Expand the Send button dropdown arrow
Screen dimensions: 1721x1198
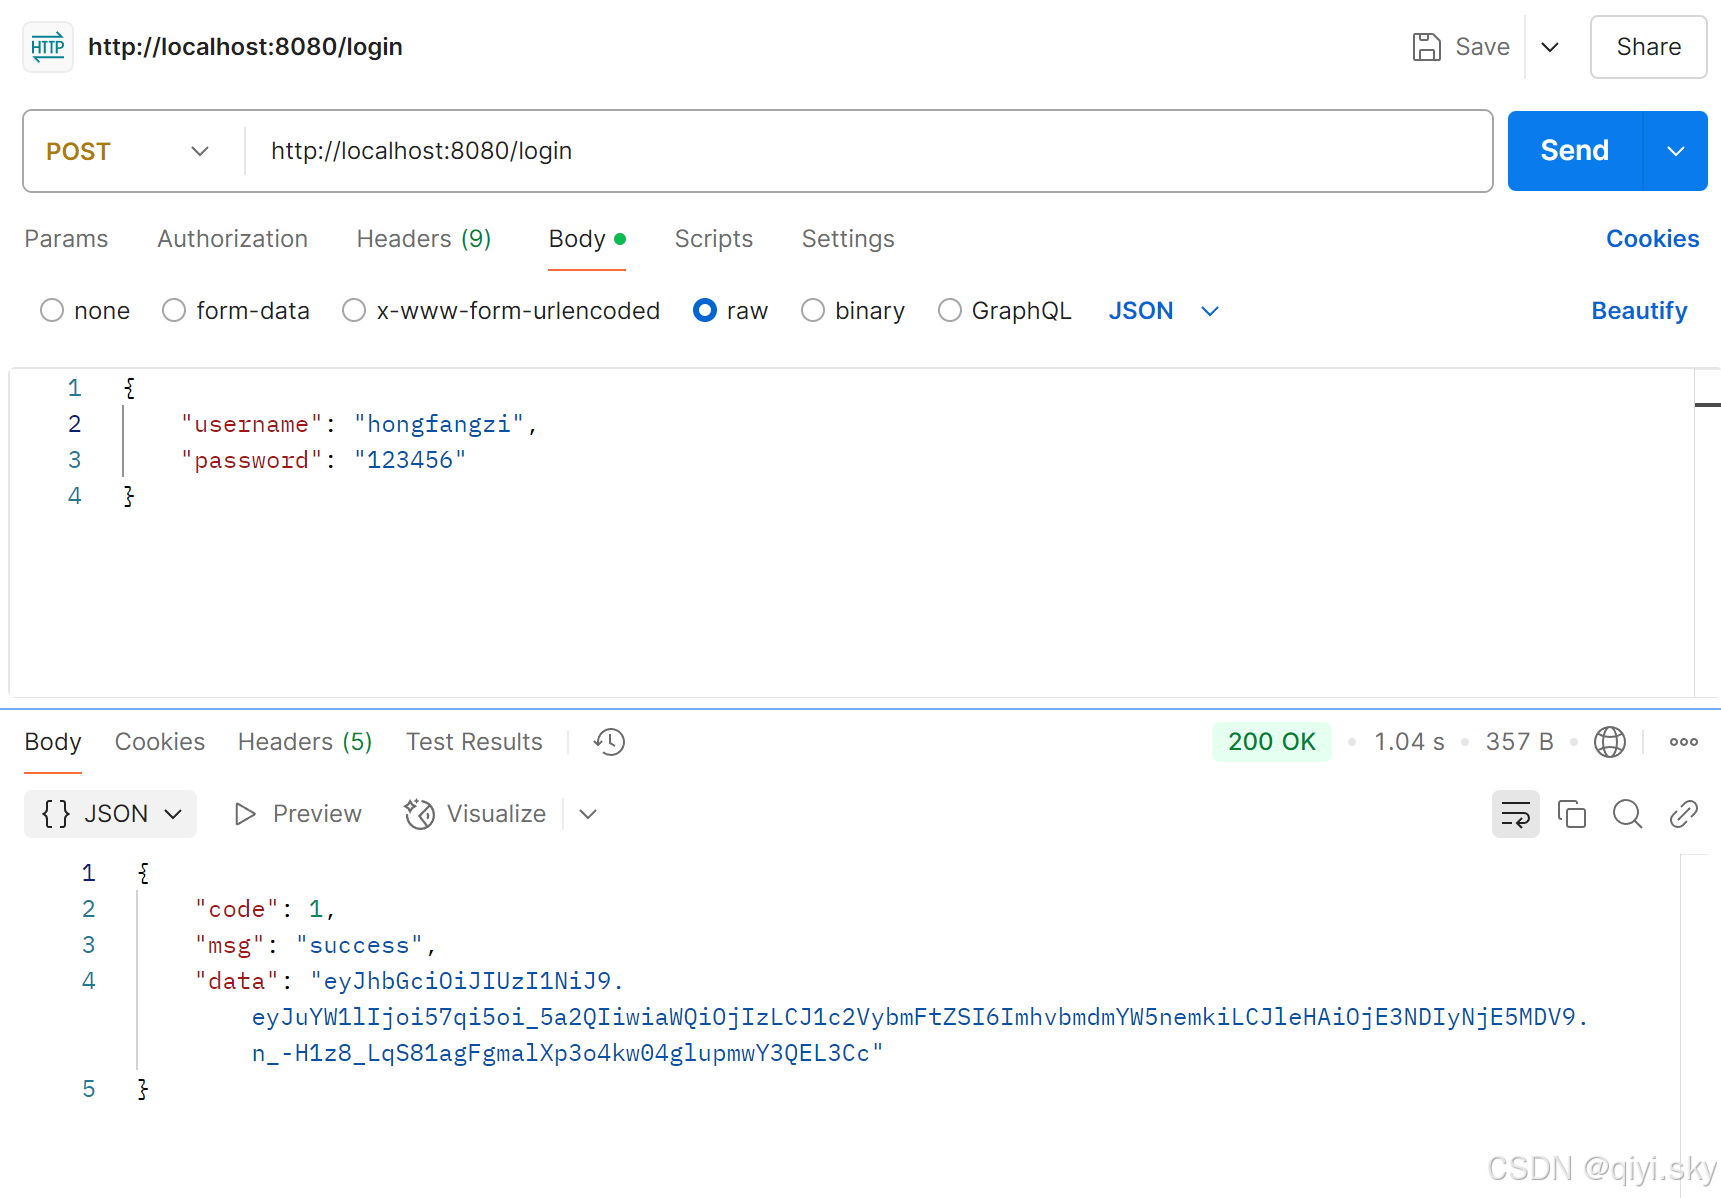[1675, 151]
